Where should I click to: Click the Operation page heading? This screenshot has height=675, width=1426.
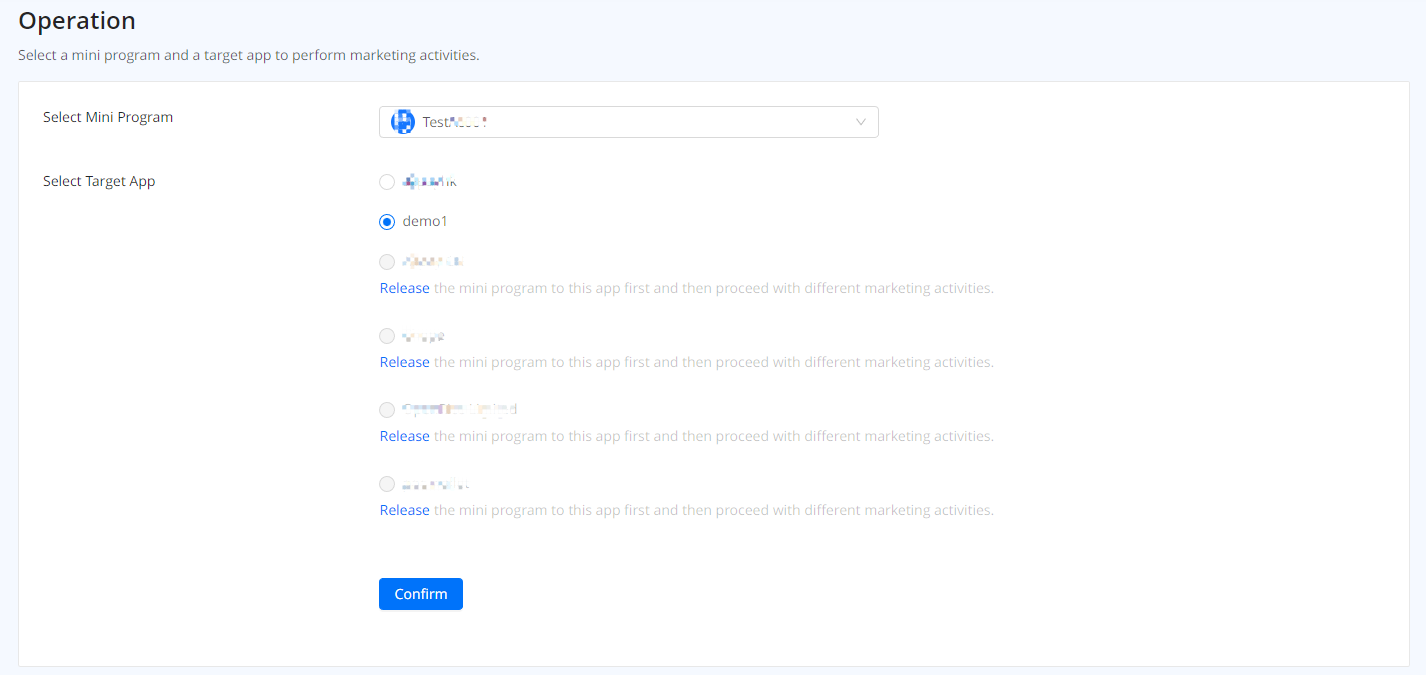click(77, 20)
